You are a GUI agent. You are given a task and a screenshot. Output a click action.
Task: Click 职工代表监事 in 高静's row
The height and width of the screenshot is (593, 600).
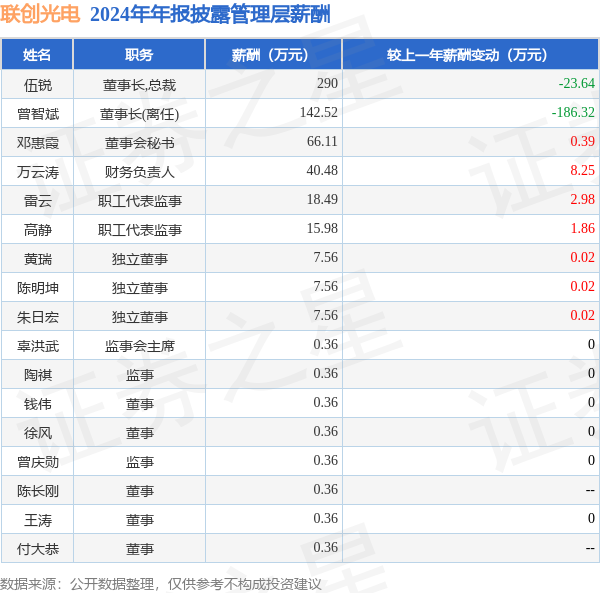(x=139, y=230)
